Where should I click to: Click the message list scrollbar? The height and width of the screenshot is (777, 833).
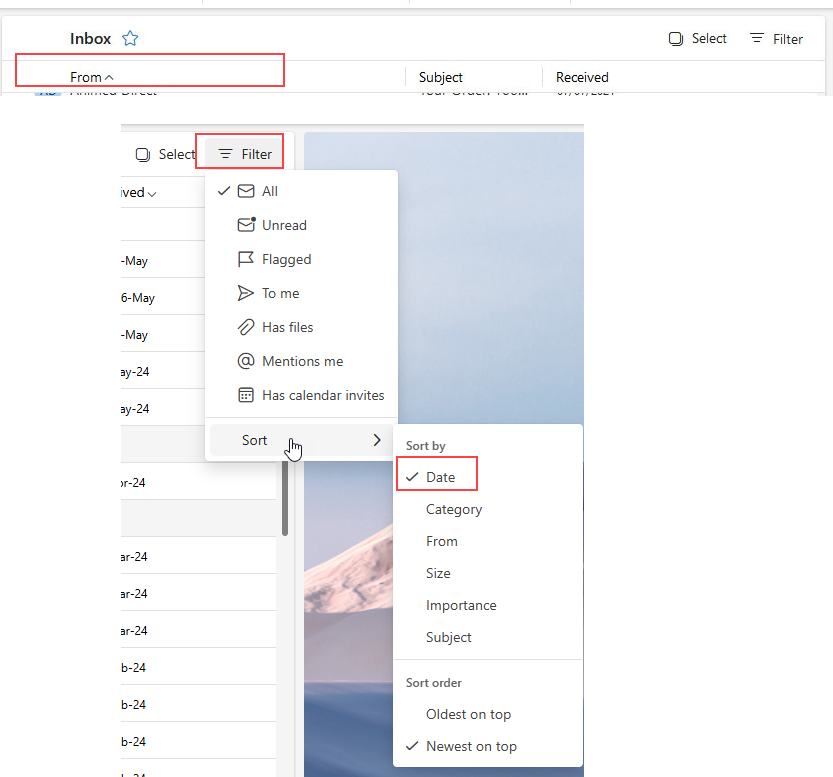(285, 498)
